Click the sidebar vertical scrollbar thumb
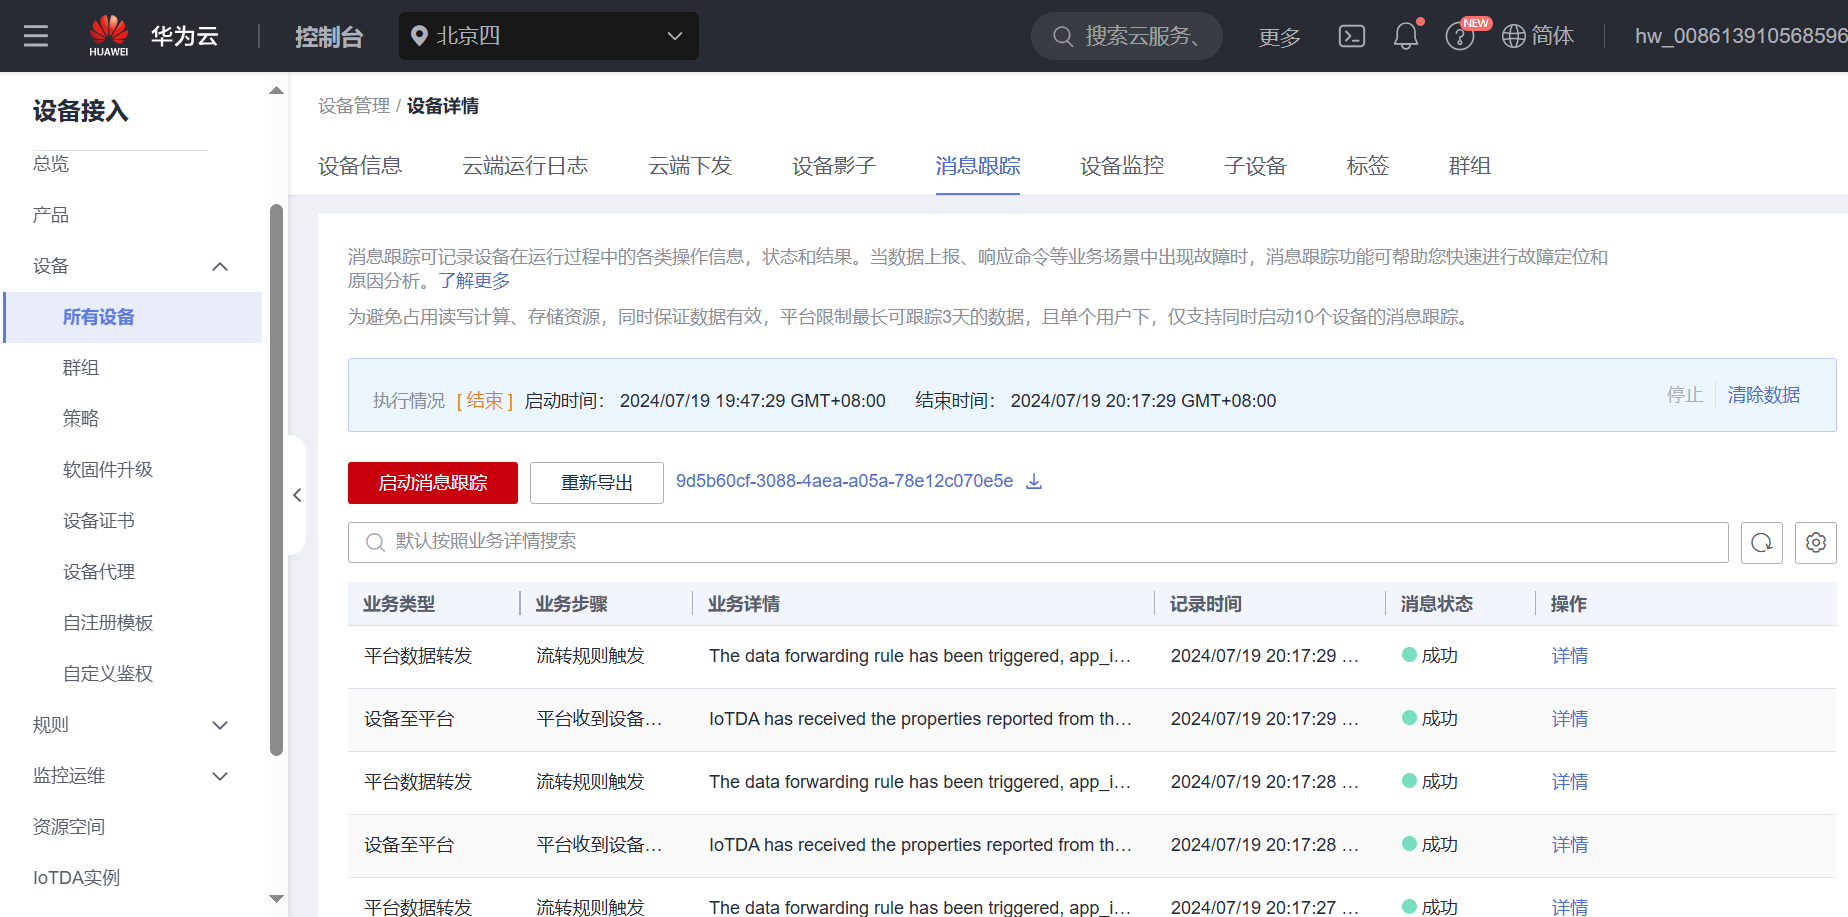 pyautogui.click(x=276, y=480)
